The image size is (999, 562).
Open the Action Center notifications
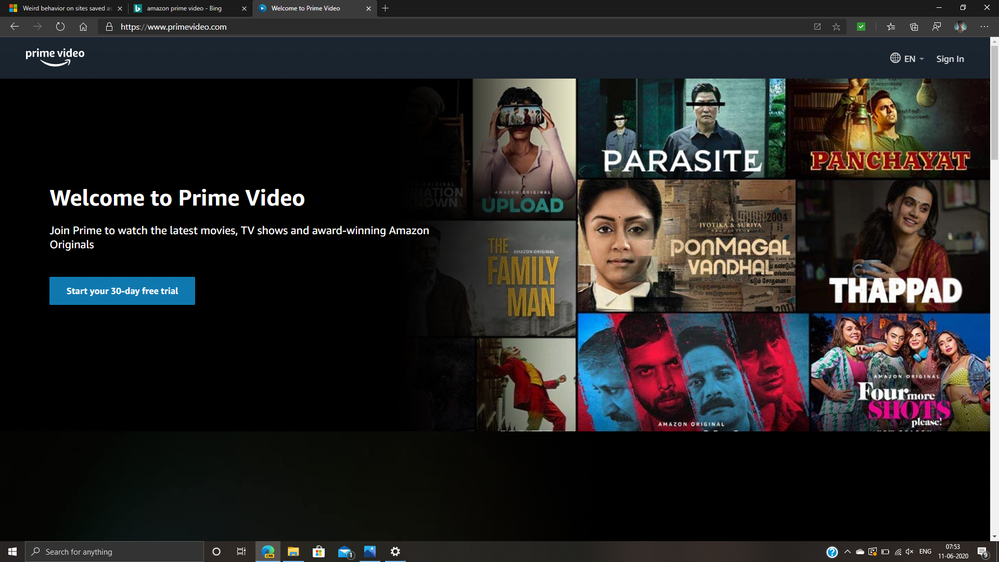[983, 552]
